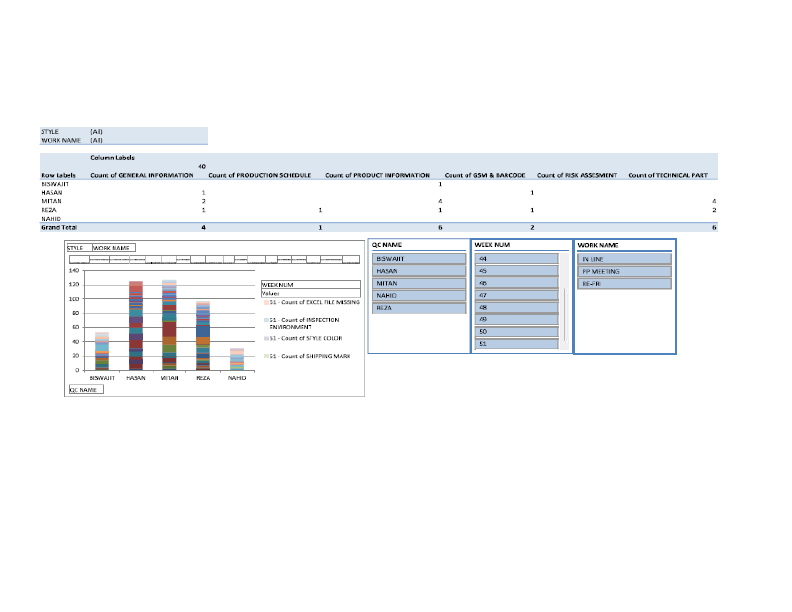Click 140 on the chart value axis
The image size is (792, 612).
click(x=74, y=271)
